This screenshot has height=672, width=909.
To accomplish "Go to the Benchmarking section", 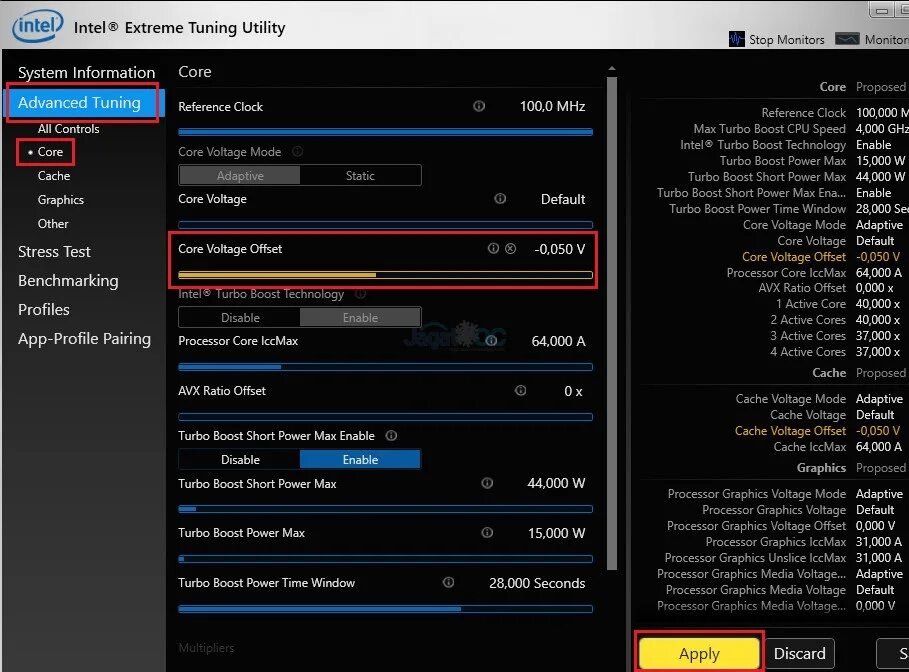I will (68, 281).
